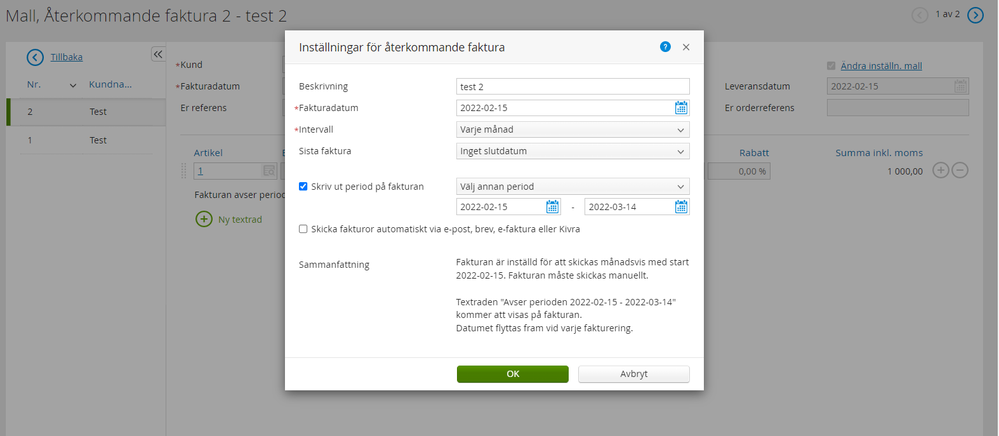Open the blue help question mark icon

pyautogui.click(x=665, y=47)
